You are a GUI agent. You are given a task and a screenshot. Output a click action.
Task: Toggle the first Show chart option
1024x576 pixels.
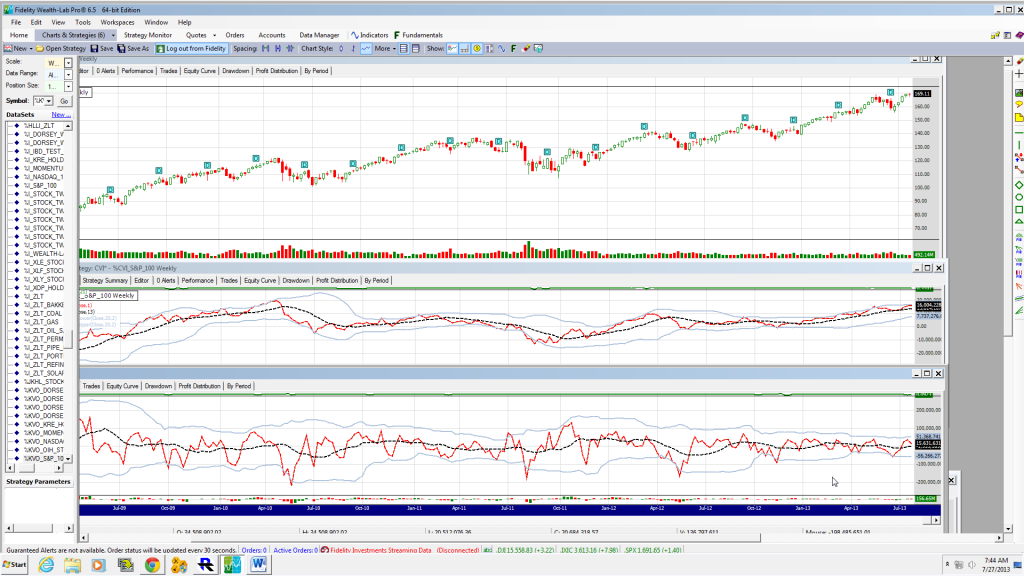click(452, 48)
